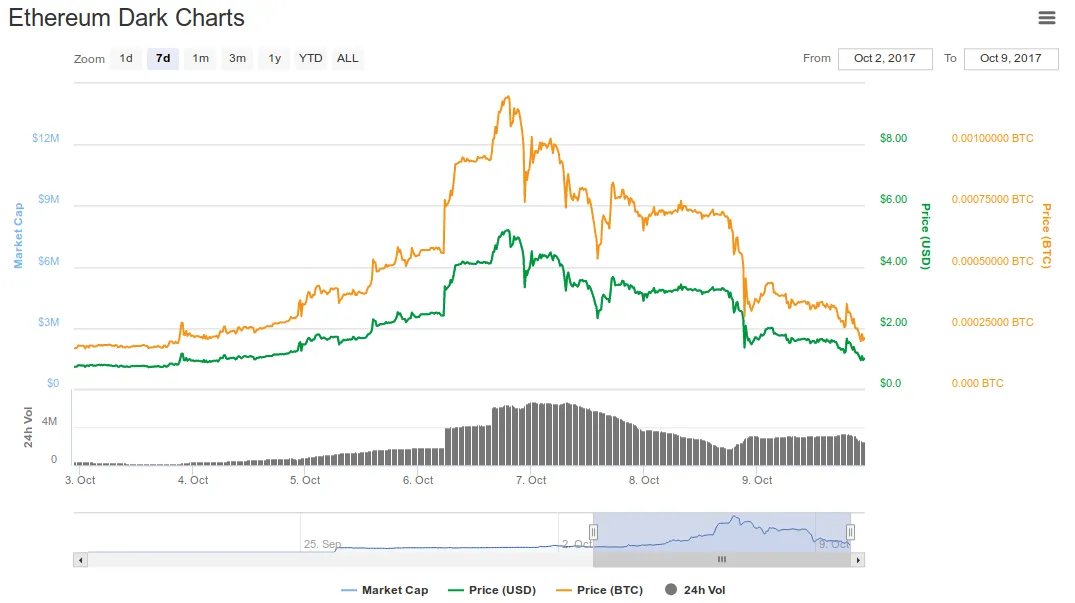This screenshot has width=1075, height=603.
Task: Toggle Price (BTC) series in legend
Action: click(x=600, y=590)
